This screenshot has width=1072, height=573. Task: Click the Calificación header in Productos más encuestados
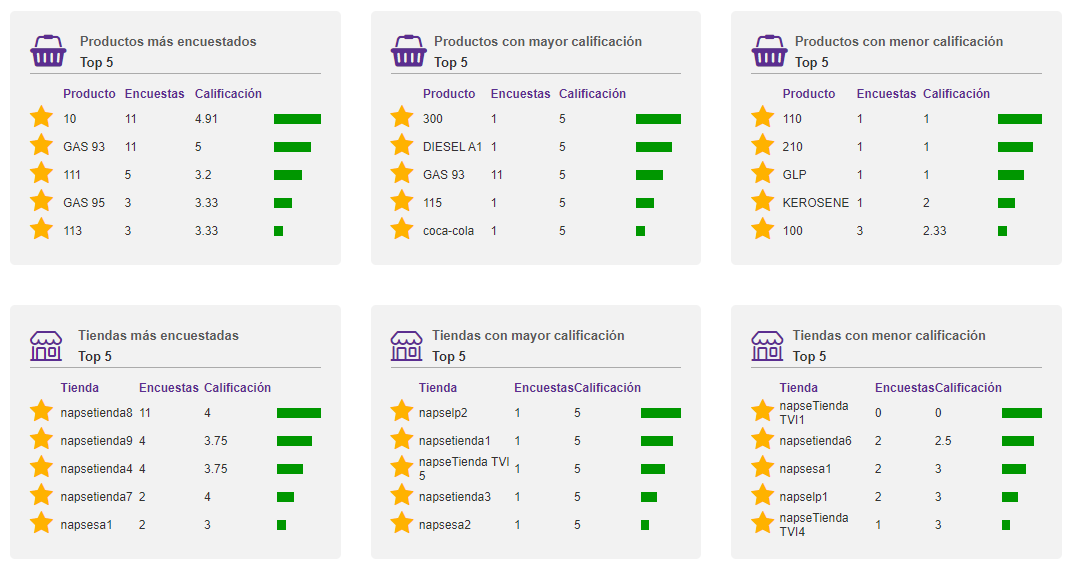pos(228,94)
